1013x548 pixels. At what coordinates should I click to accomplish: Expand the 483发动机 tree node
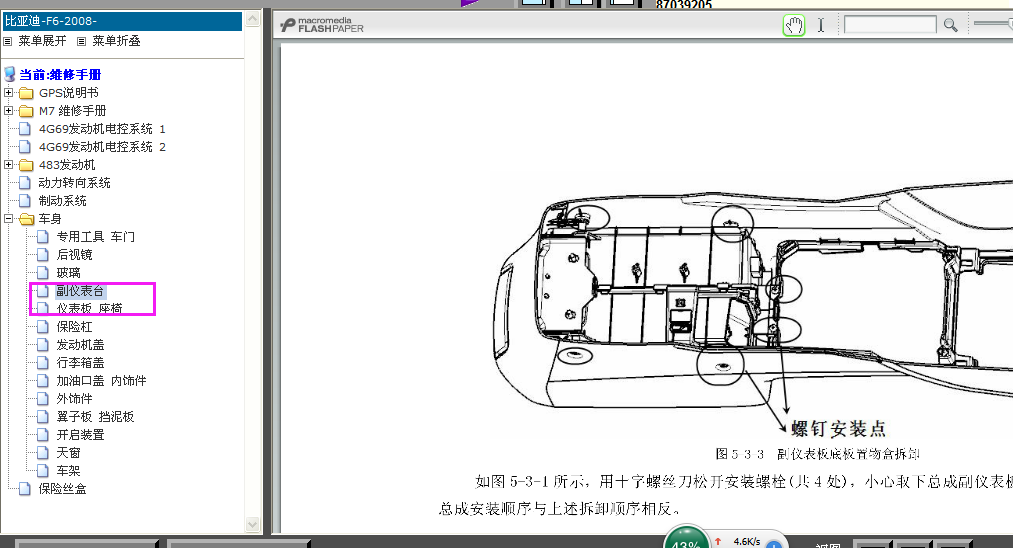[x=9, y=165]
